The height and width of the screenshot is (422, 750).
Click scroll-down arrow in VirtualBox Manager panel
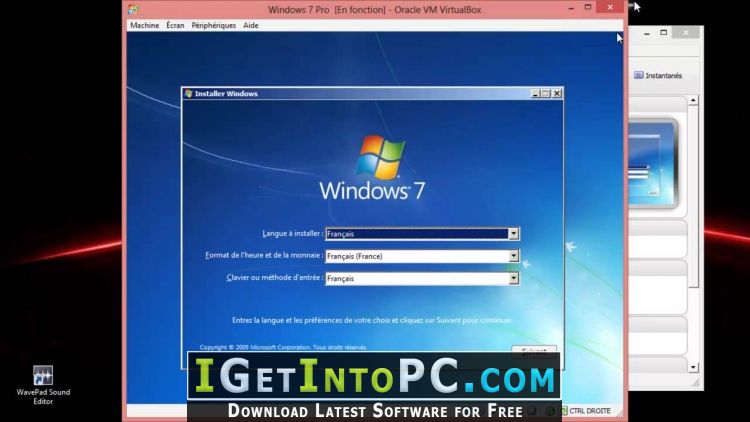click(693, 367)
